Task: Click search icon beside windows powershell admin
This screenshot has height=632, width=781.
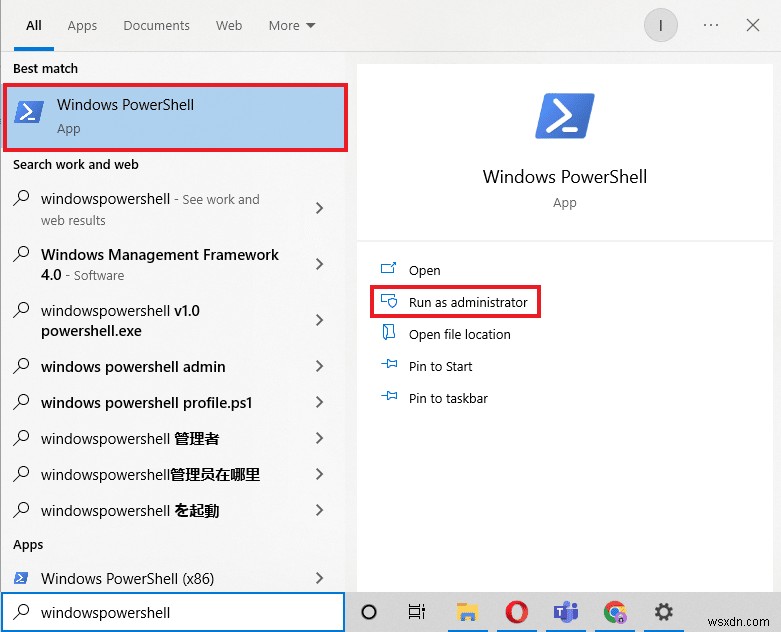Action: pos(21,366)
